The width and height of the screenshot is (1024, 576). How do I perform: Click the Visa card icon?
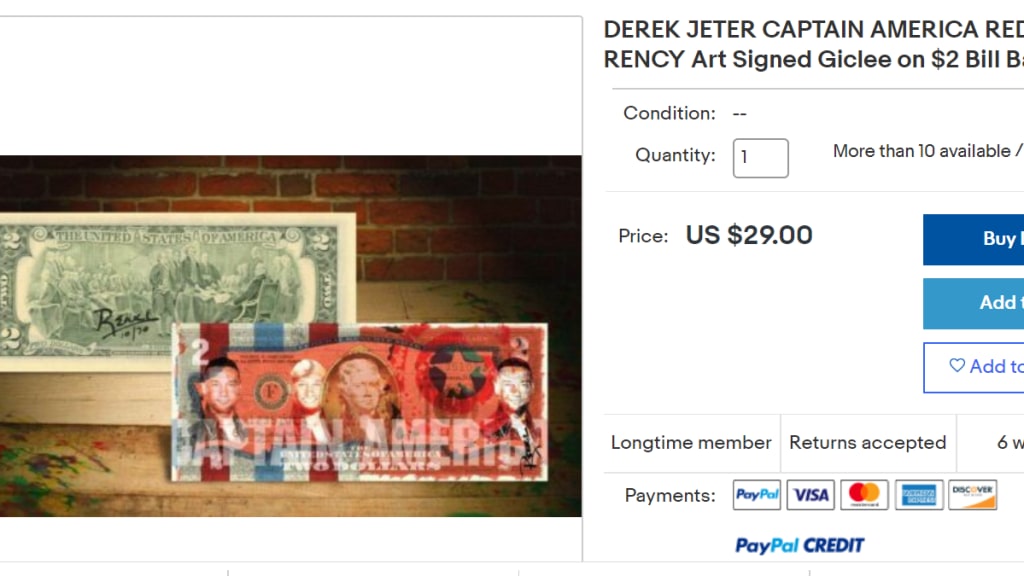pos(810,494)
